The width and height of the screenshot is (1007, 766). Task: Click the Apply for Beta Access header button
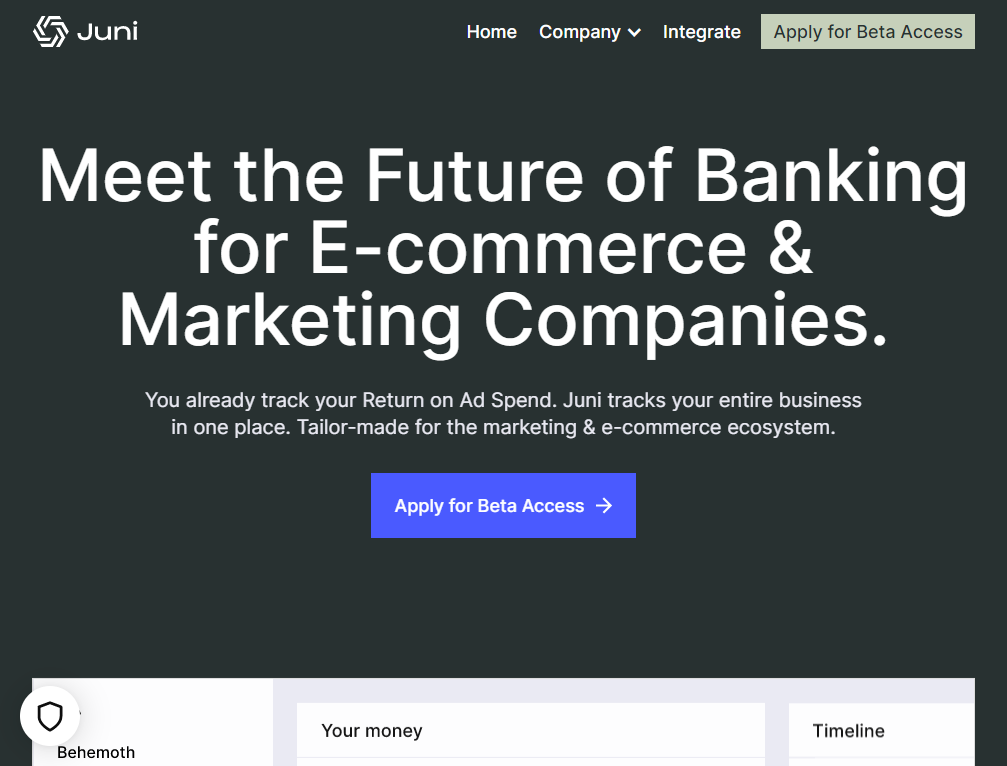click(867, 31)
